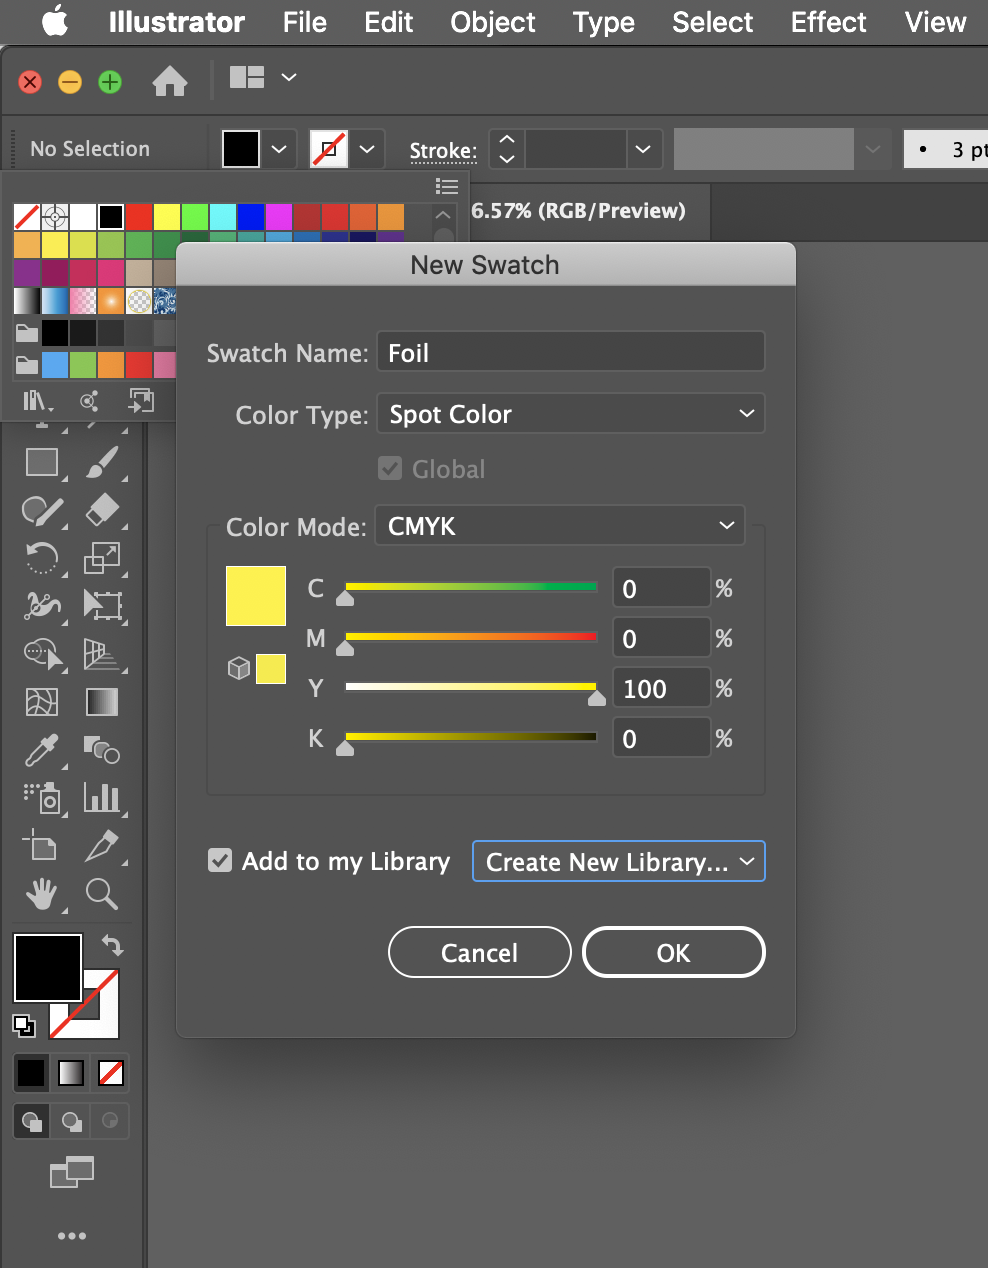This screenshot has width=988, height=1268.
Task: Choose the Eraser tool
Action: [x=101, y=510]
